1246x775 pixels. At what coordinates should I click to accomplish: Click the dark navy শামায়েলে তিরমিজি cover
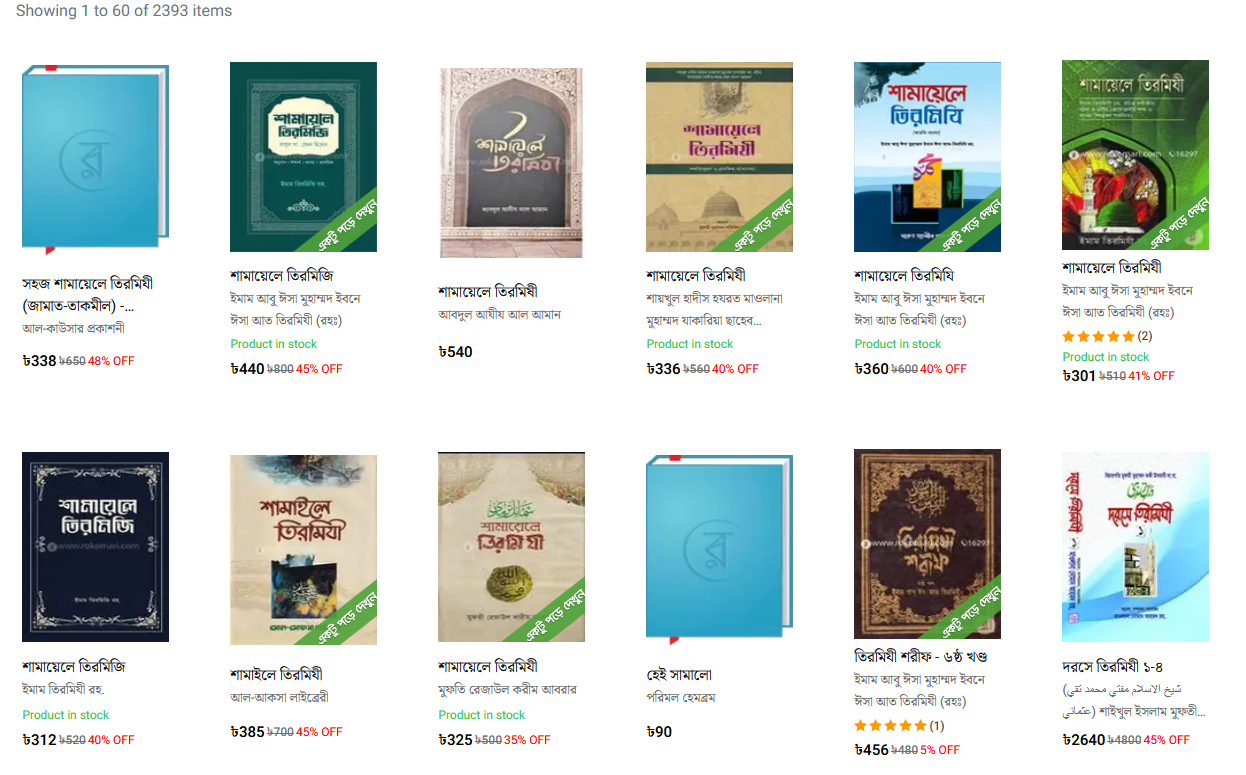(x=95, y=547)
